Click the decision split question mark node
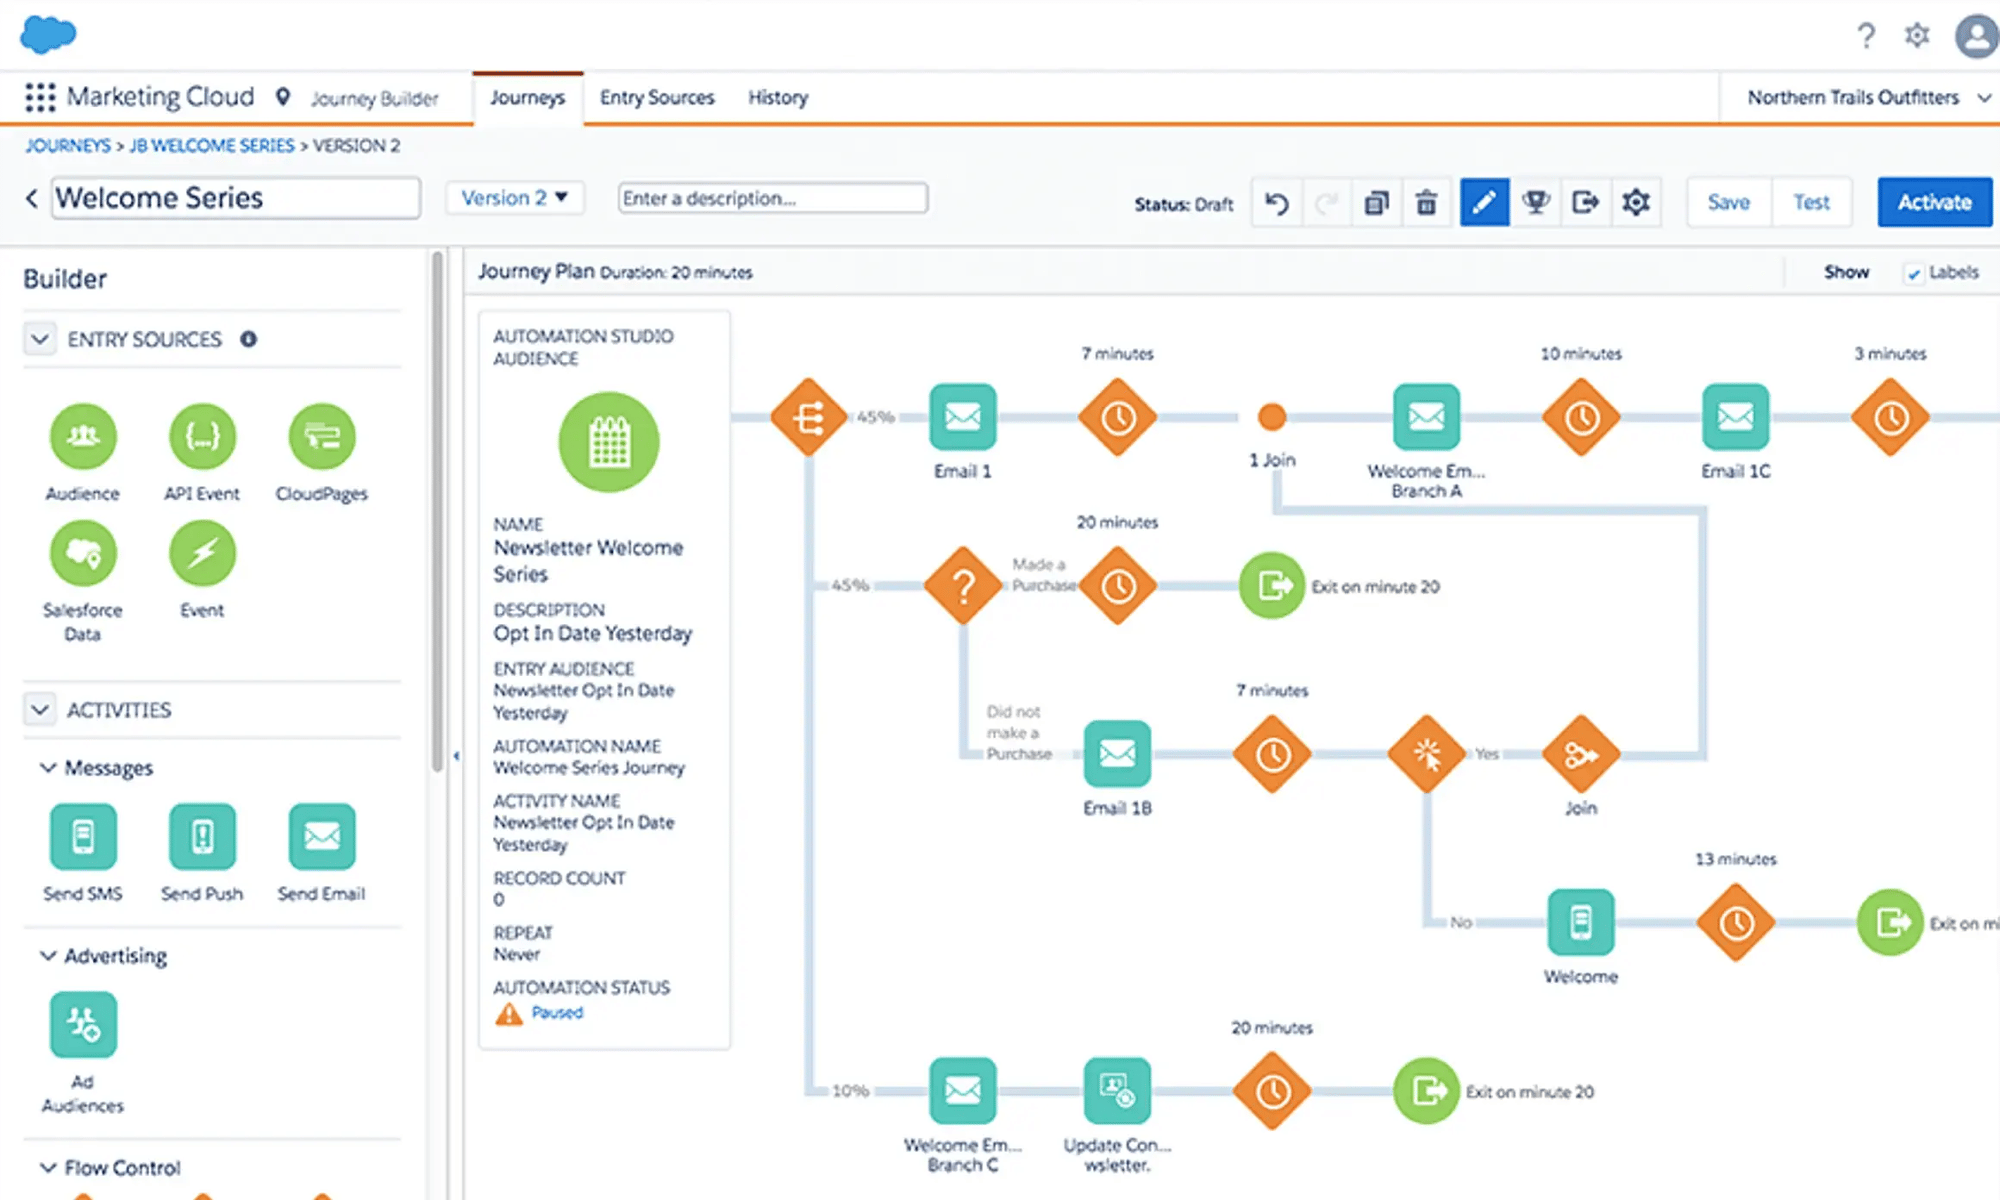This screenshot has width=2000, height=1200. (x=963, y=585)
